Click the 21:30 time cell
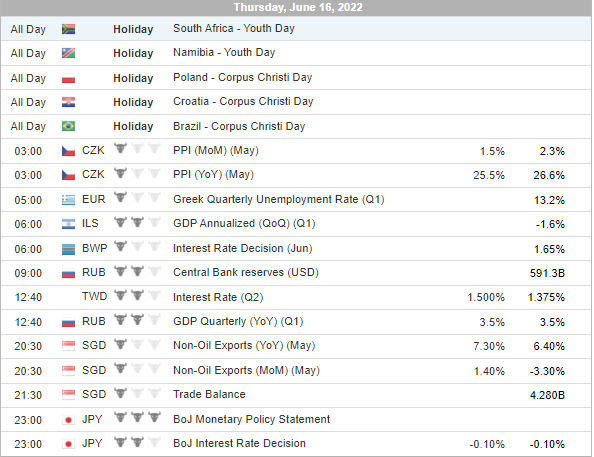 (x=28, y=395)
